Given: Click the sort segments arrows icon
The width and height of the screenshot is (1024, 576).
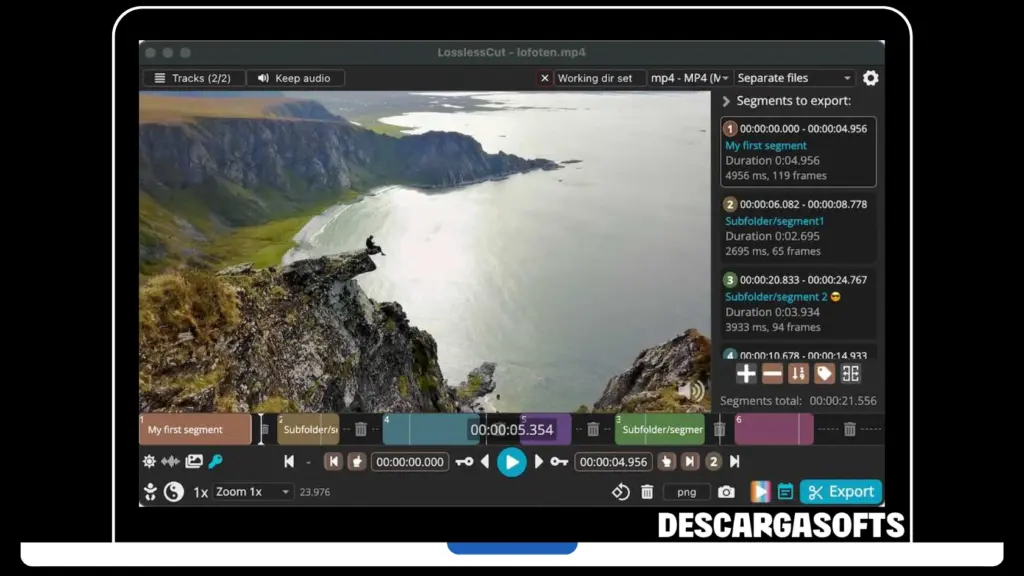Looking at the screenshot, I should 798,374.
